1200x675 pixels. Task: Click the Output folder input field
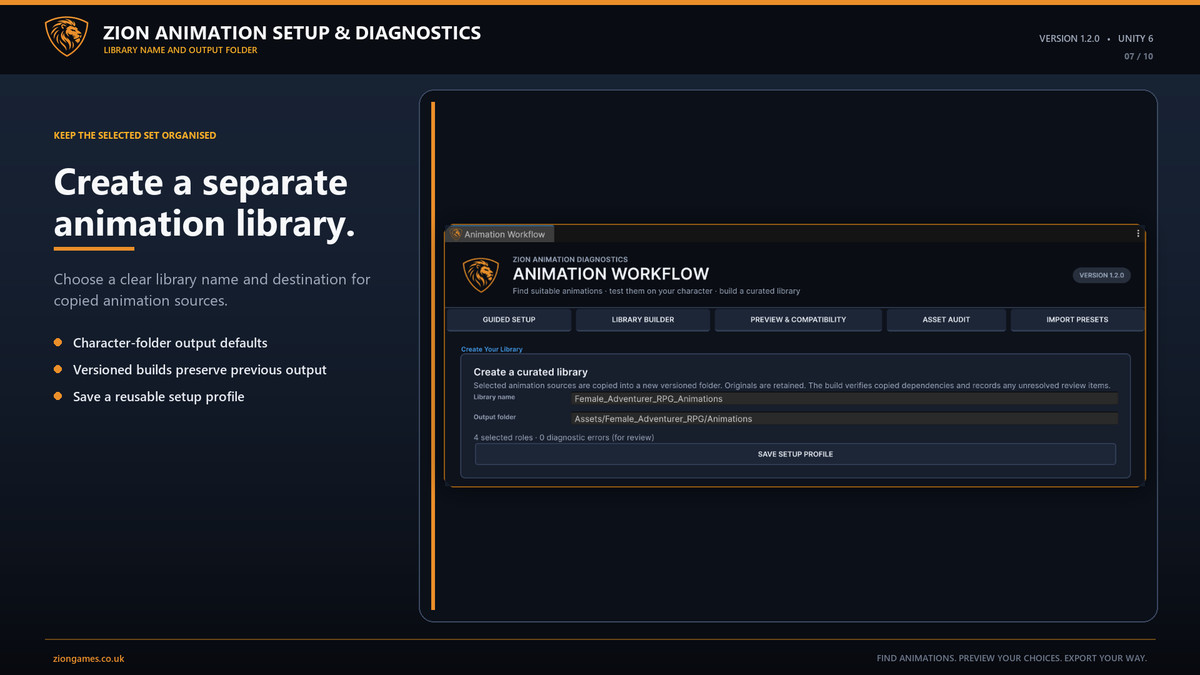tap(845, 419)
